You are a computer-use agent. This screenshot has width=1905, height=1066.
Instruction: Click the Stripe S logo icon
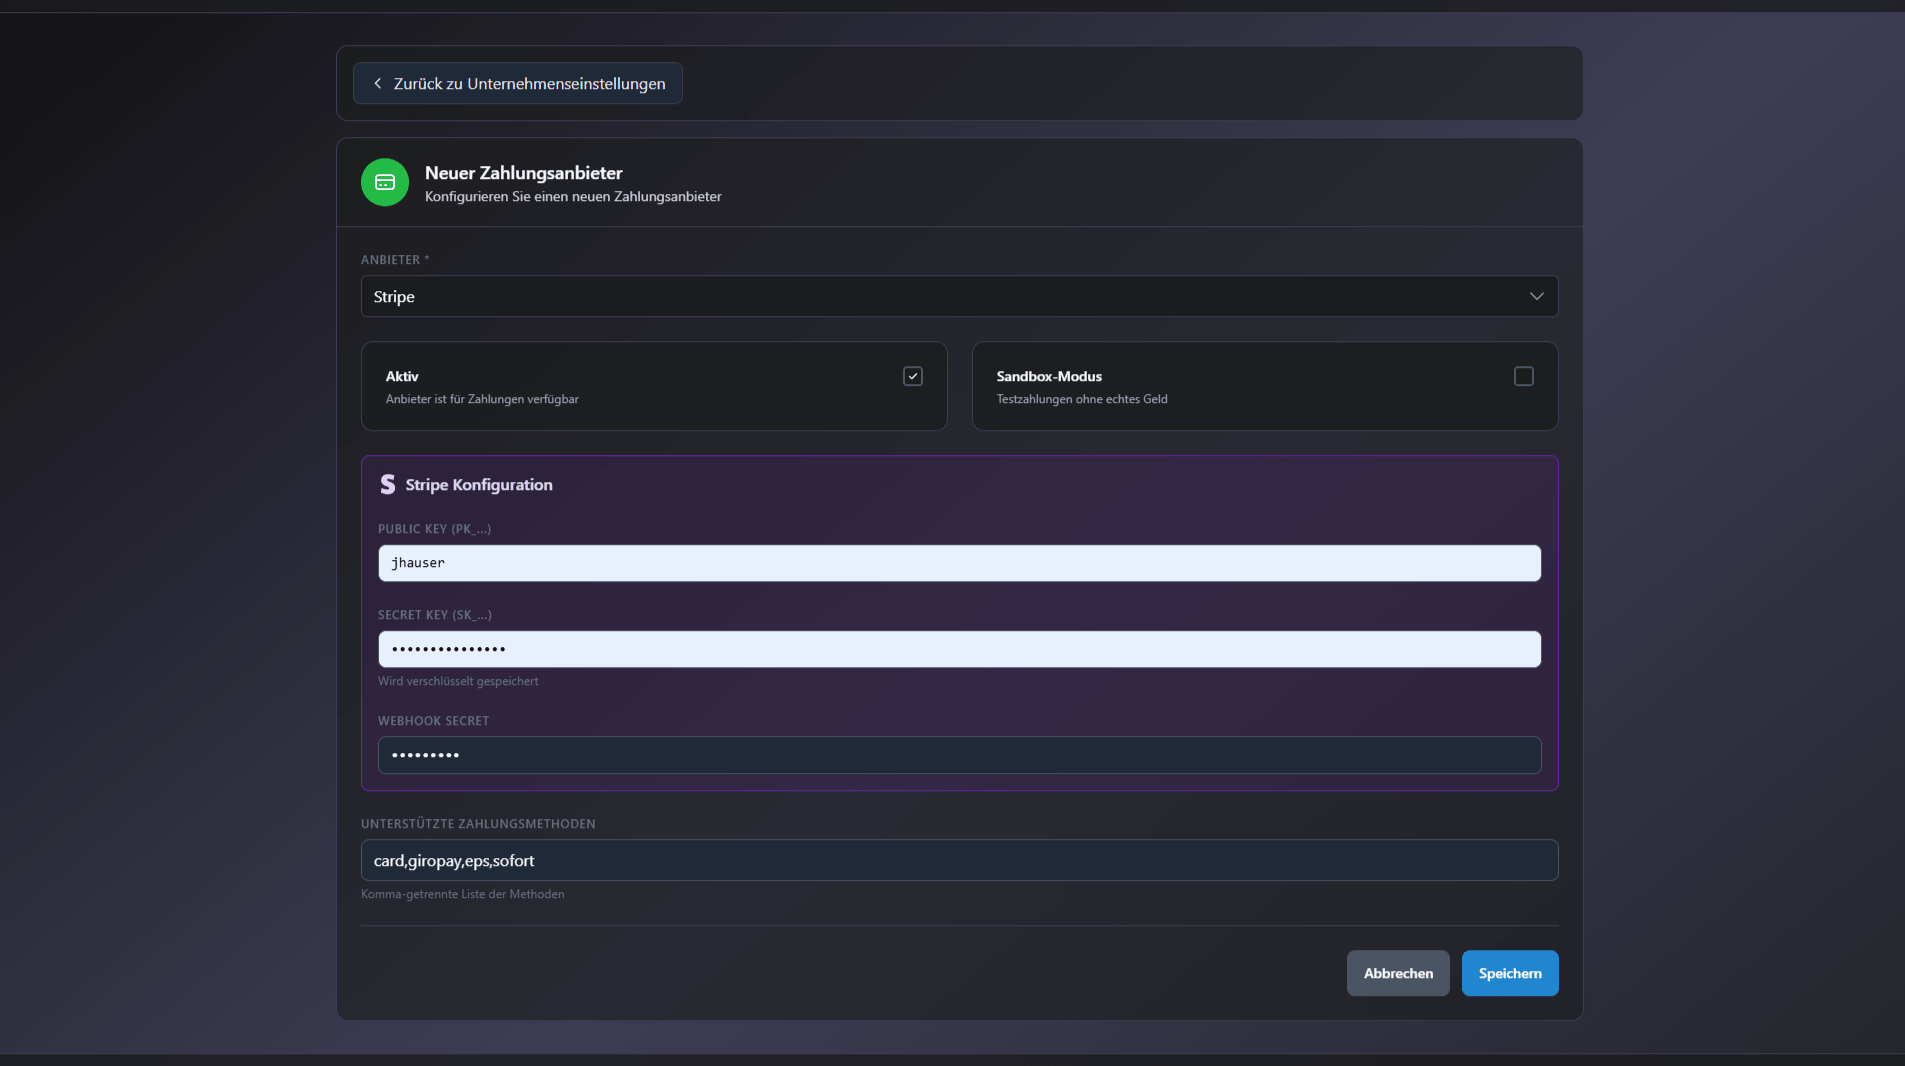coord(388,485)
